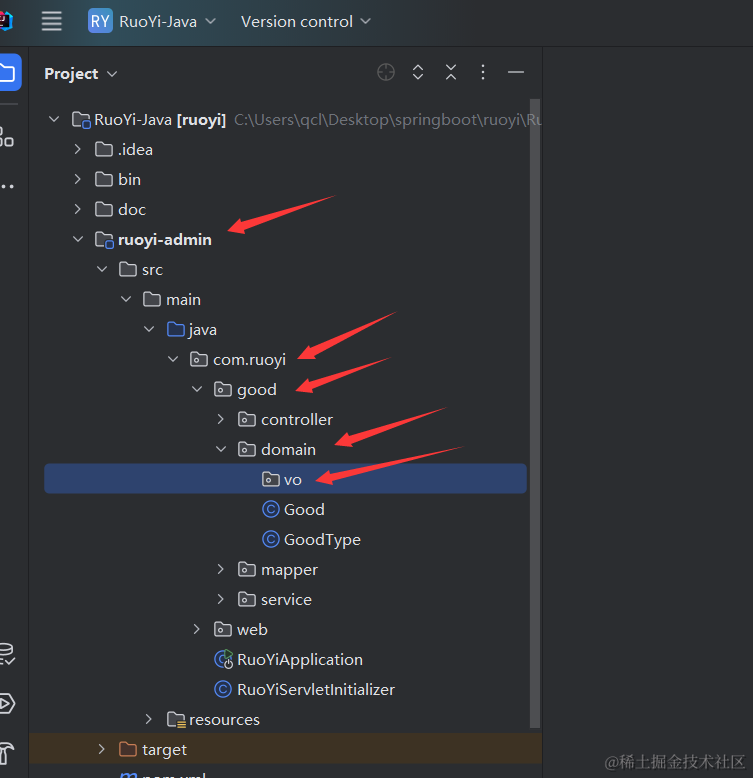The width and height of the screenshot is (753, 778).
Task: Click the Project tree vertical scrollbar
Action: [x=535, y=400]
